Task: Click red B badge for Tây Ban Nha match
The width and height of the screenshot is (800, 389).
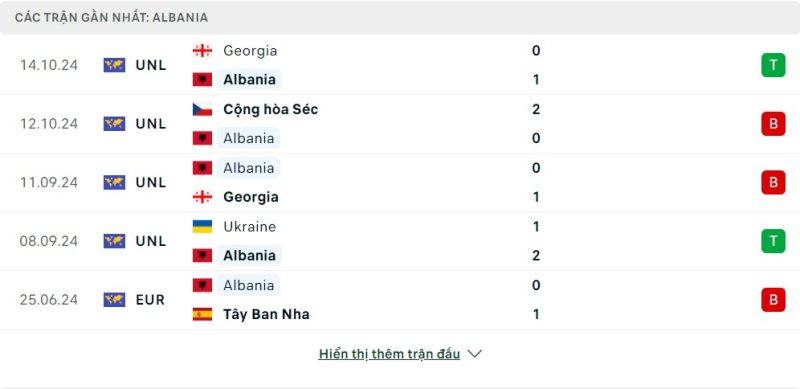Action: tap(773, 300)
